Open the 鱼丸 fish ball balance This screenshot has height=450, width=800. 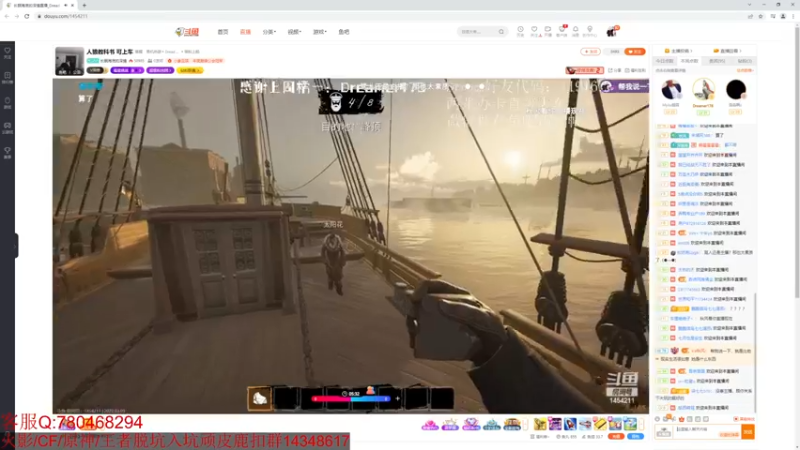coord(566,437)
